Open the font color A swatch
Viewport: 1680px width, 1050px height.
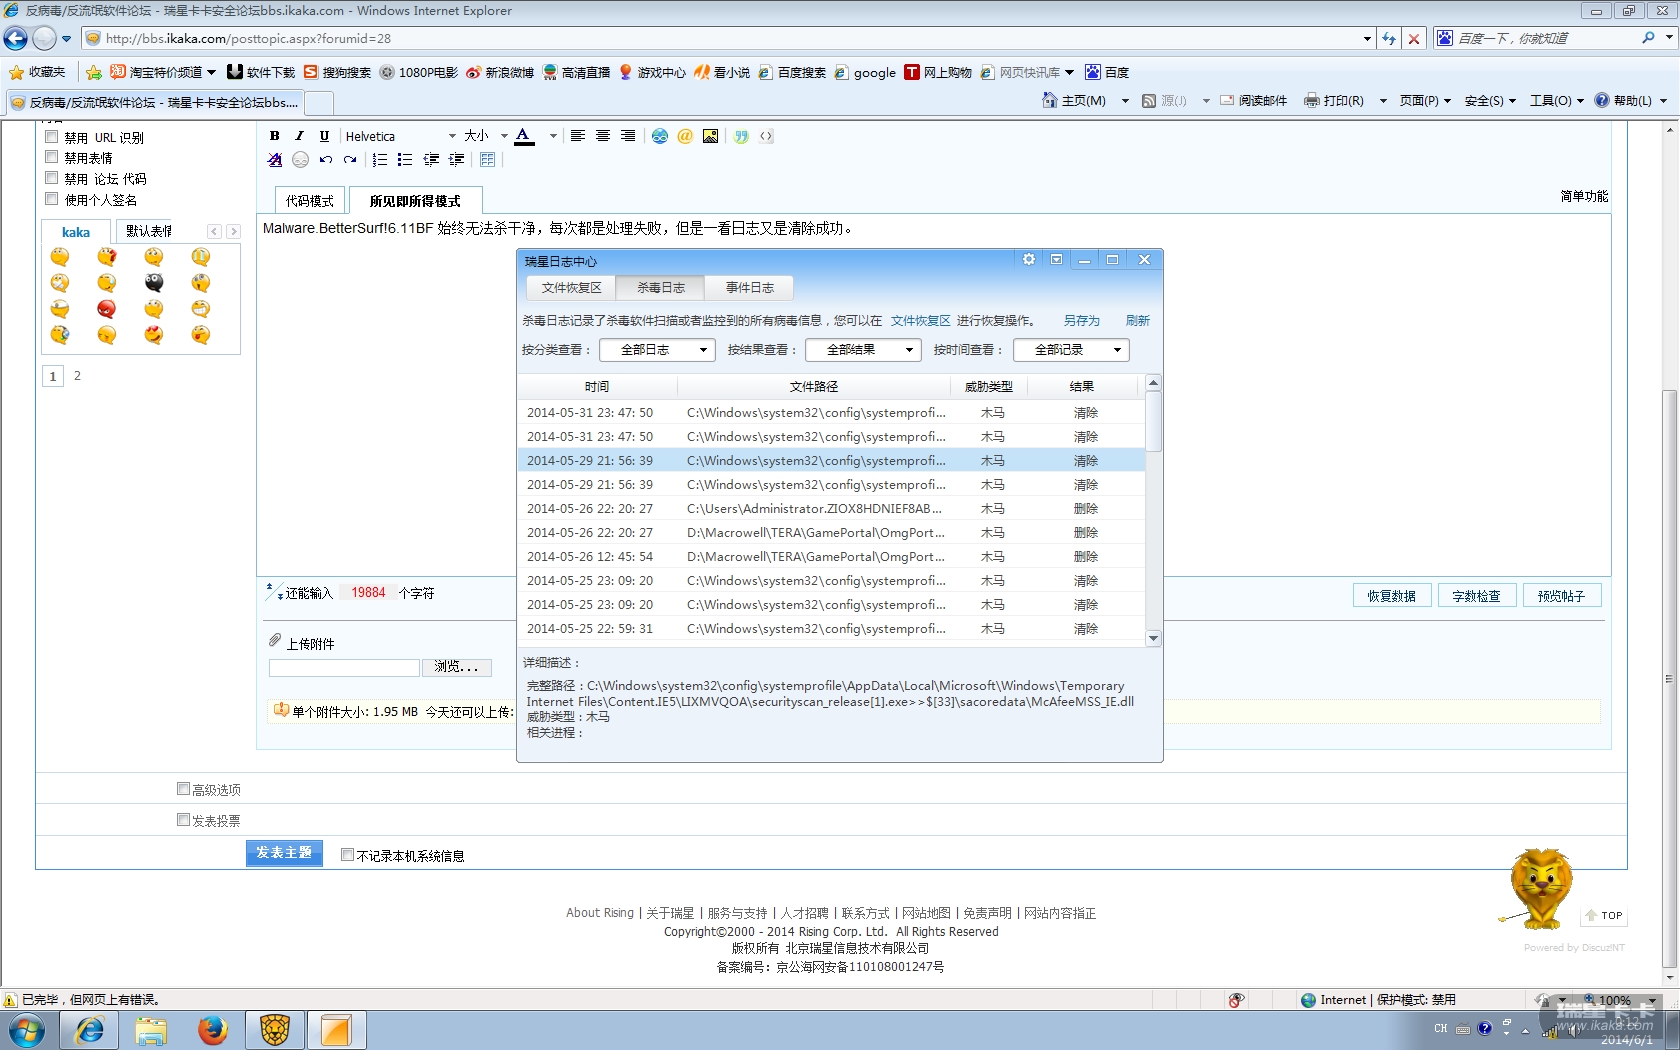524,136
